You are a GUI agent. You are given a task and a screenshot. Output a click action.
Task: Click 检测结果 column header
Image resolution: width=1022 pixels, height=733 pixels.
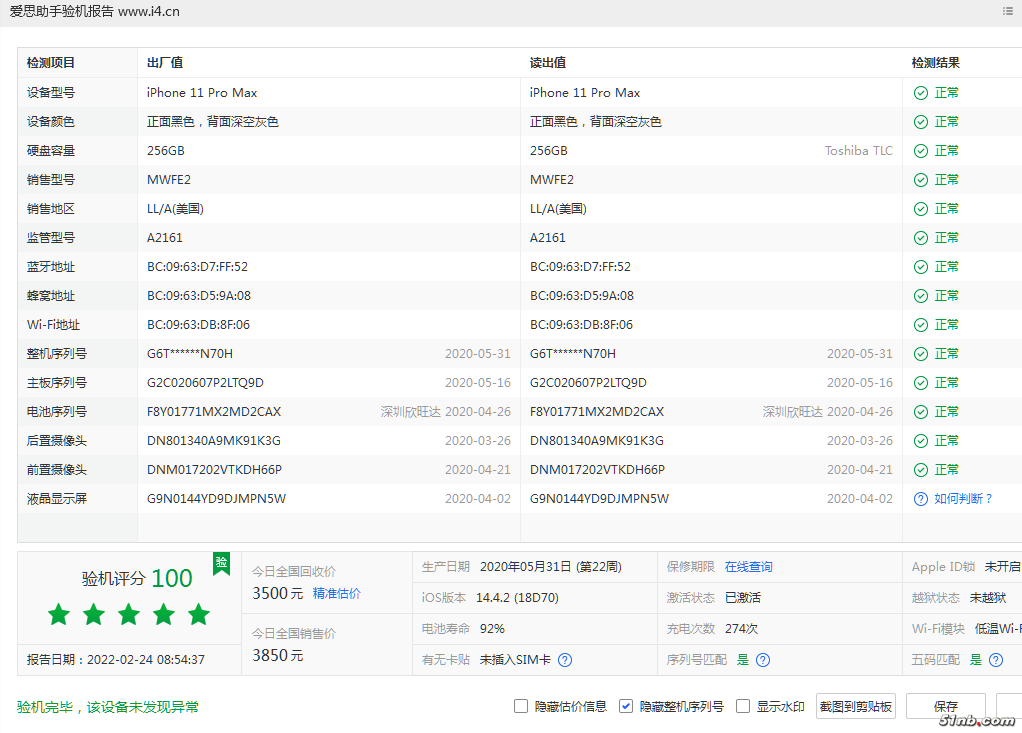(x=935, y=63)
